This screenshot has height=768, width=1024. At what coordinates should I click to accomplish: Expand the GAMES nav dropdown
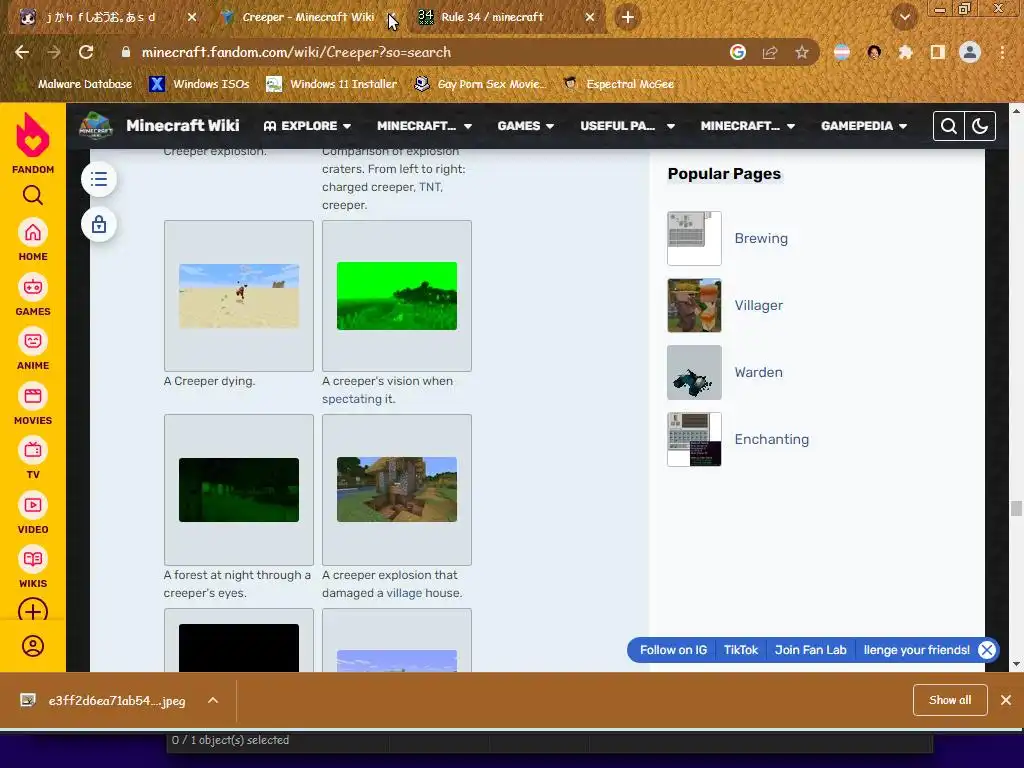(x=525, y=126)
